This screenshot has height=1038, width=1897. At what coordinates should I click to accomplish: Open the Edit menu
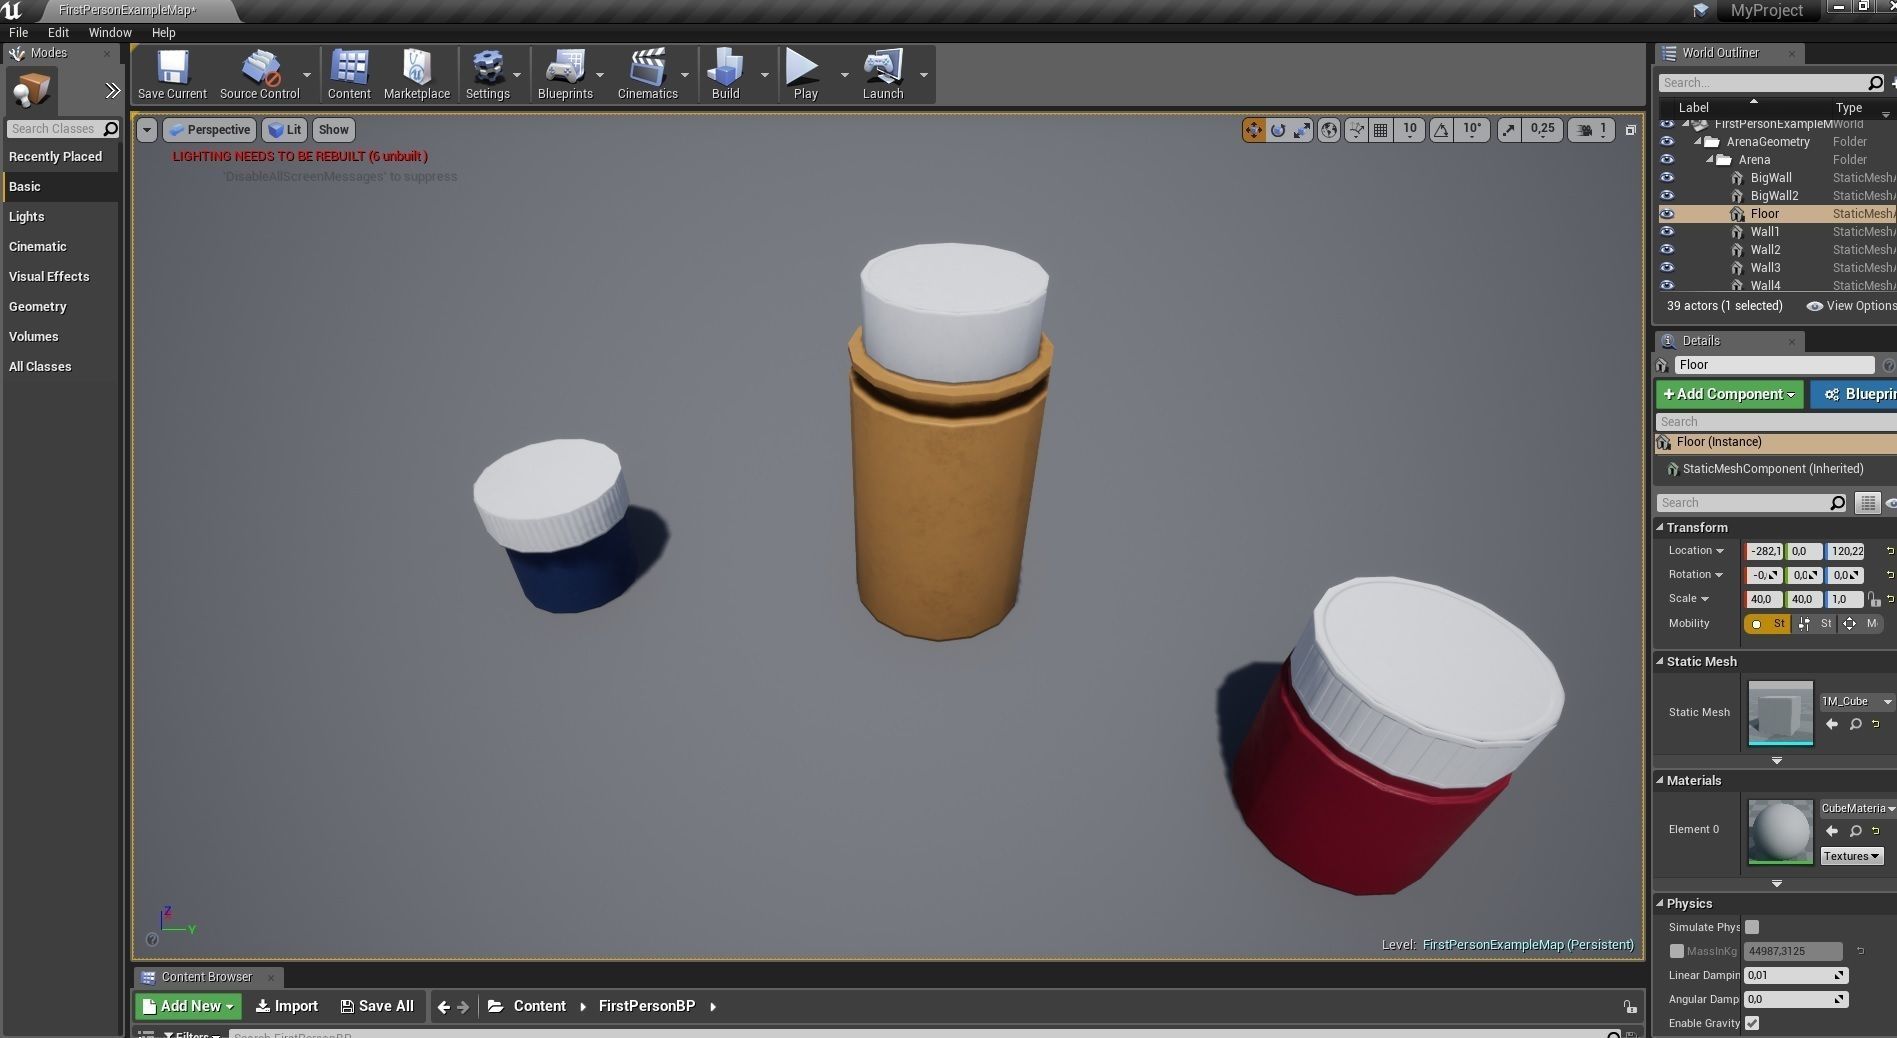click(58, 32)
